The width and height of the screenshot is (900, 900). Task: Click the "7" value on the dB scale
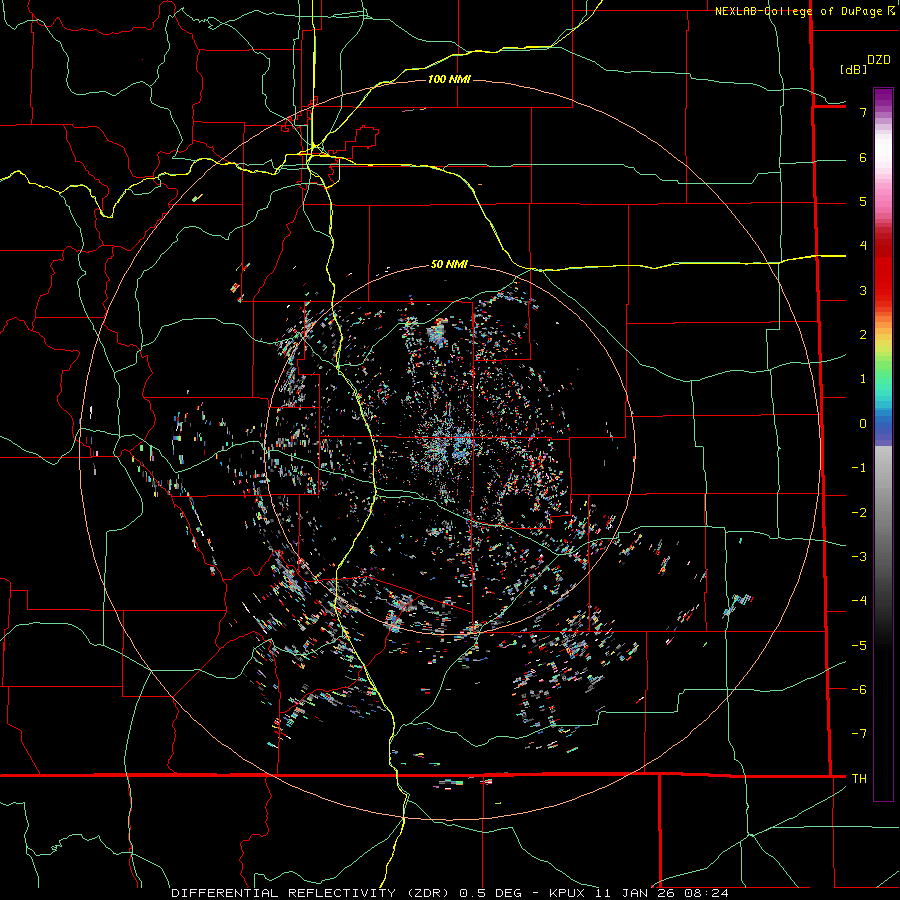(x=863, y=112)
